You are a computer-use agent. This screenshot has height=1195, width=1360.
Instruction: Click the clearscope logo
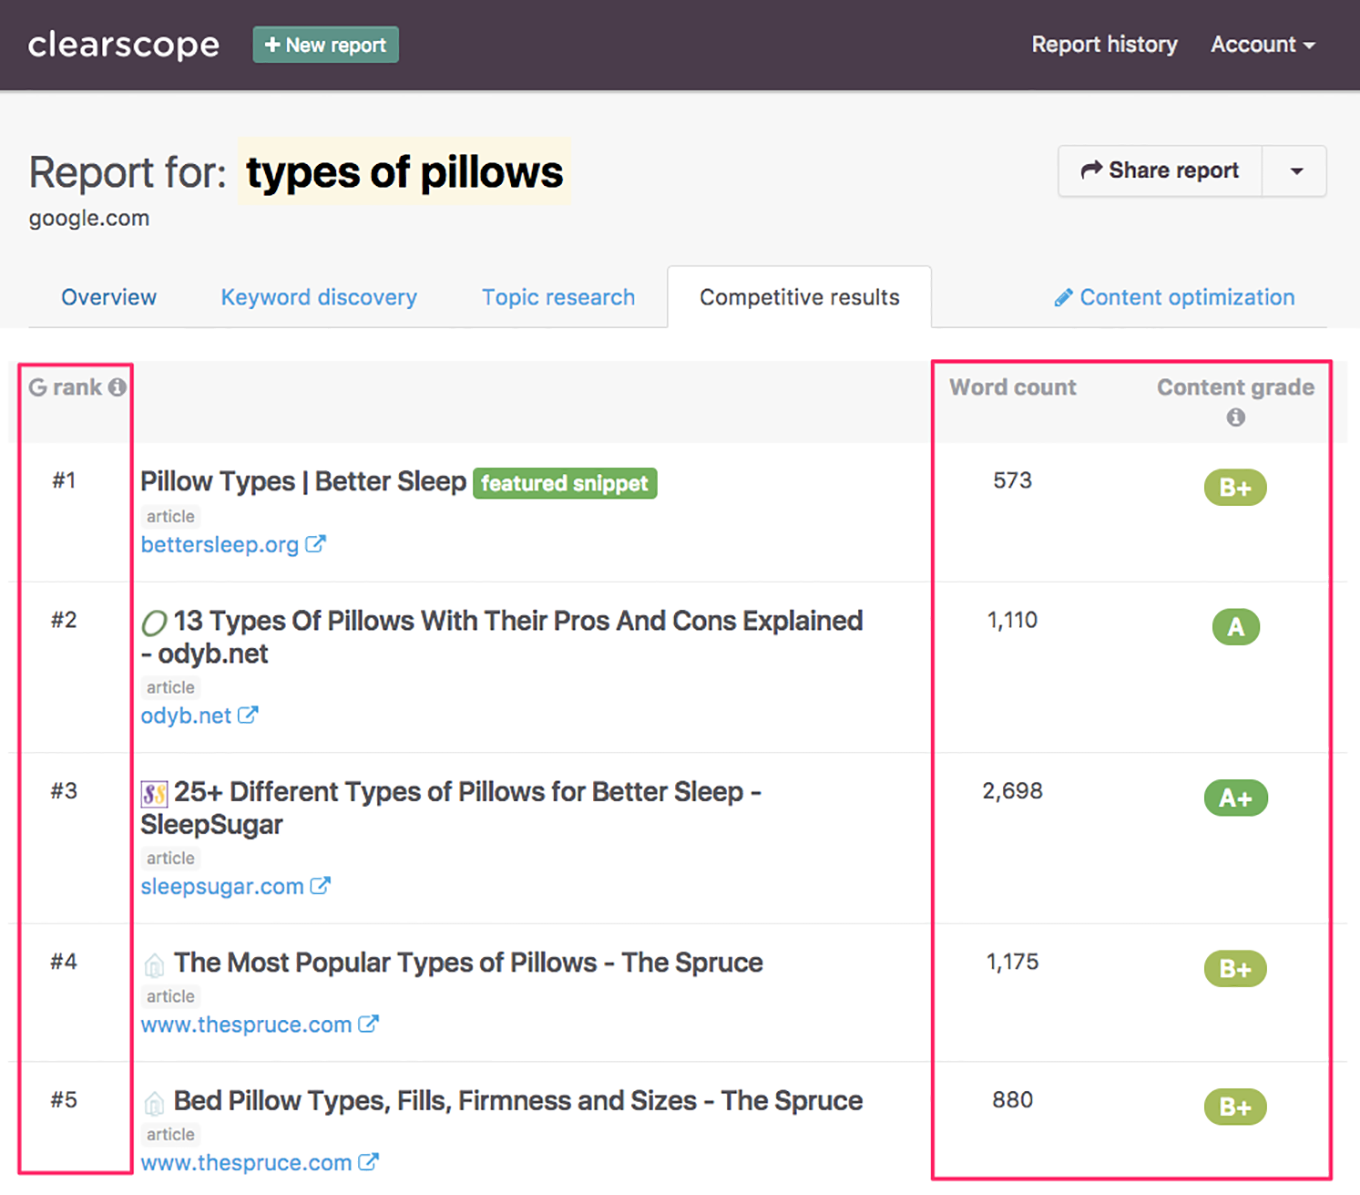[123, 45]
